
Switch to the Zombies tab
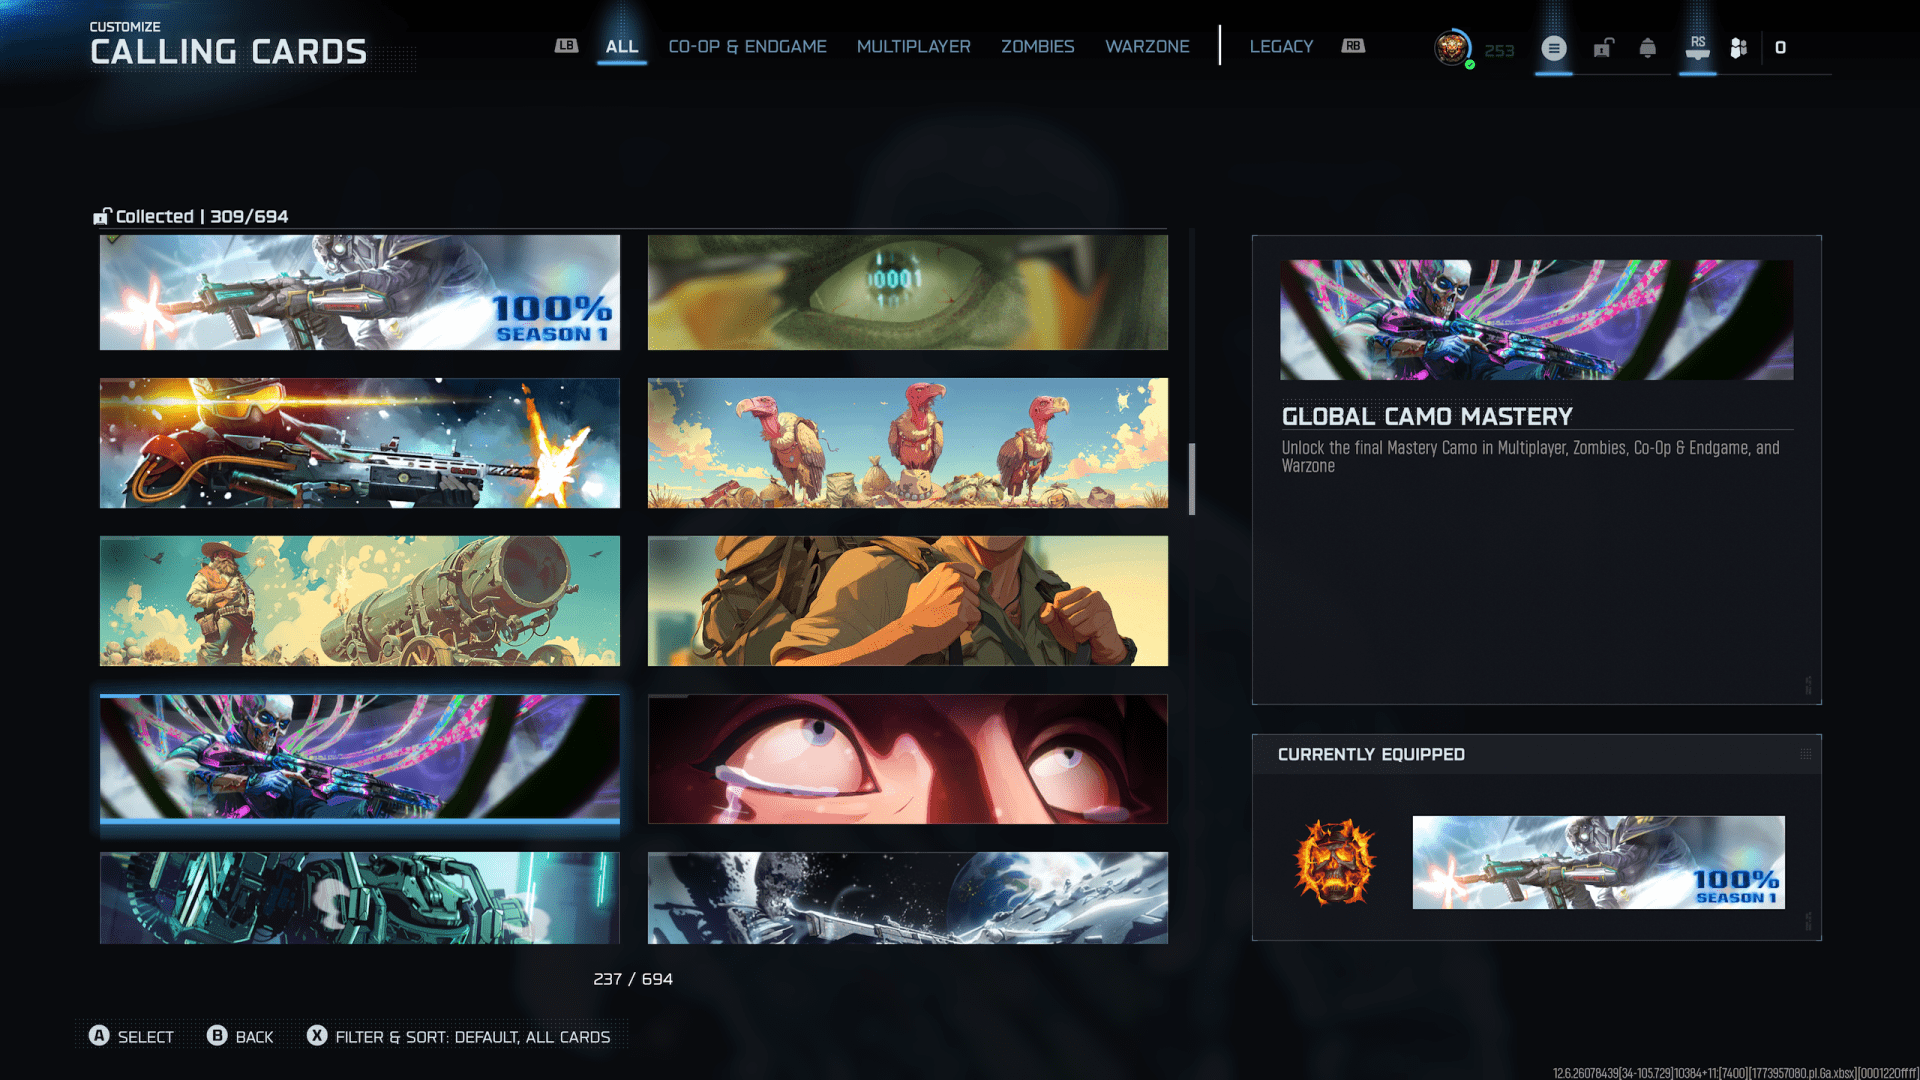tap(1037, 47)
